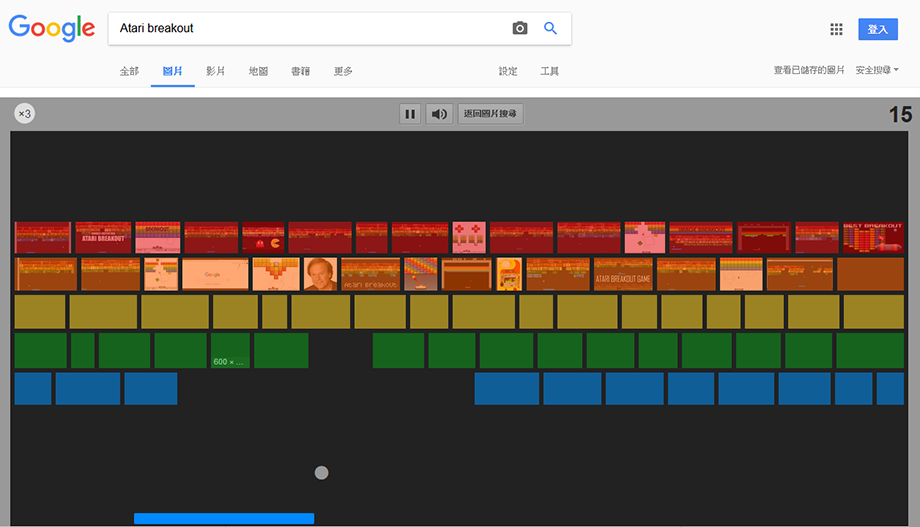The height and width of the screenshot is (527, 920).
Task: Click the BEST BREAKOUT thumbnail brick
Action: click(x=873, y=237)
